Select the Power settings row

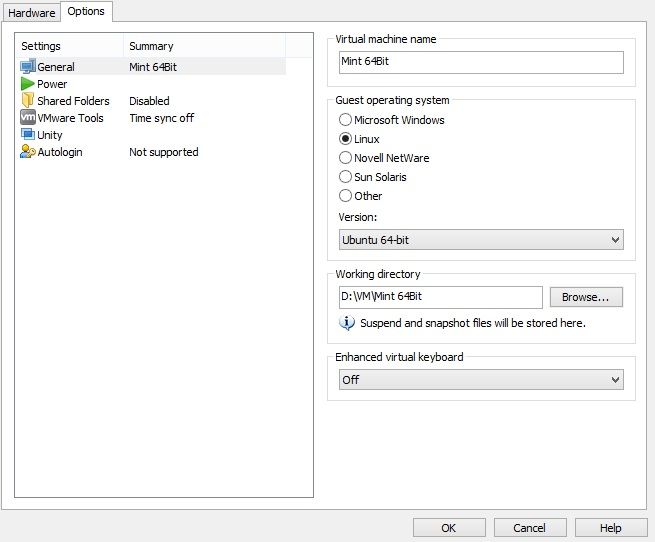click(152, 84)
